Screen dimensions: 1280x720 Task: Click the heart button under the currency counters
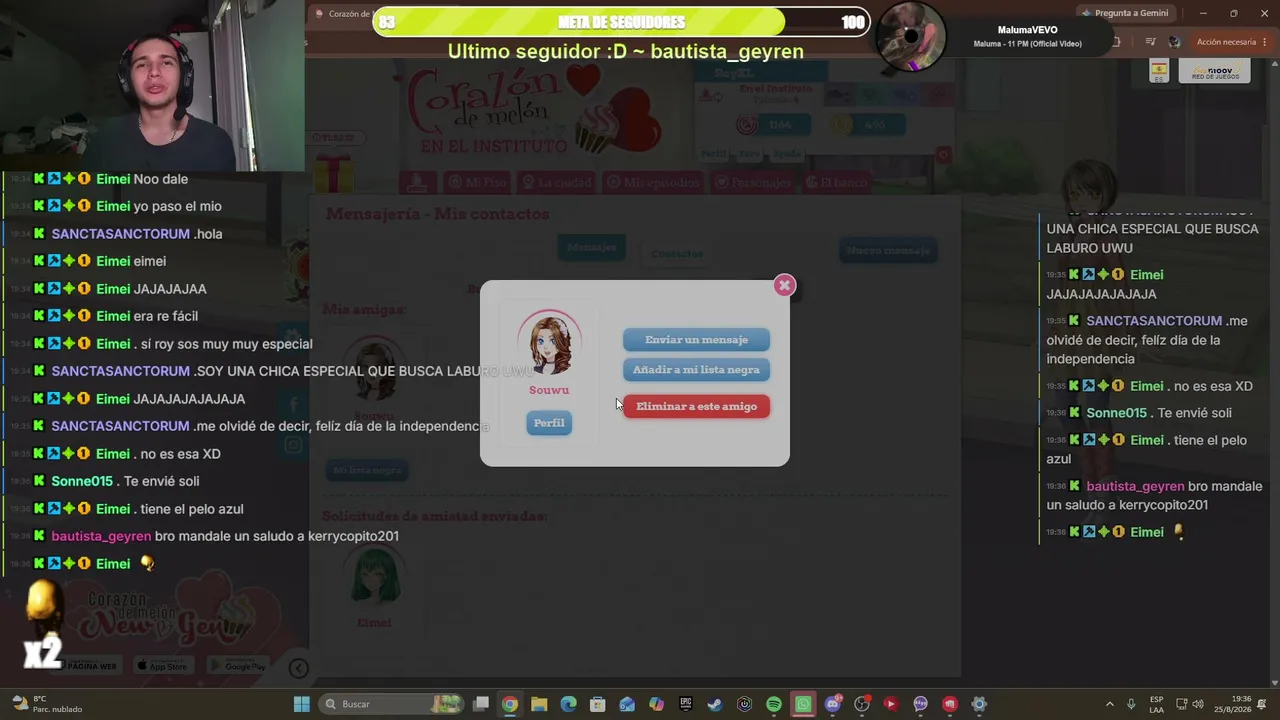[x=942, y=155]
